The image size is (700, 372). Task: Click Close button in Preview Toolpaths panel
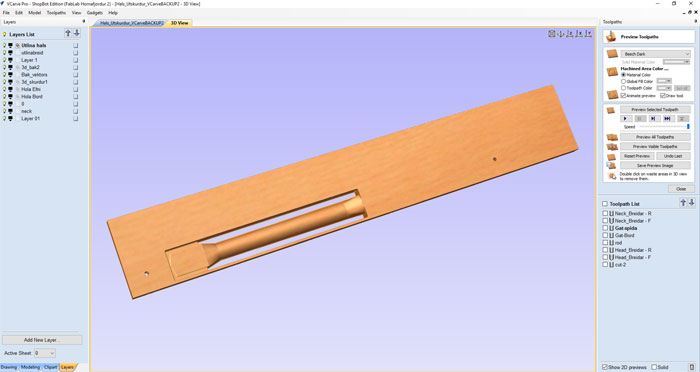click(681, 189)
